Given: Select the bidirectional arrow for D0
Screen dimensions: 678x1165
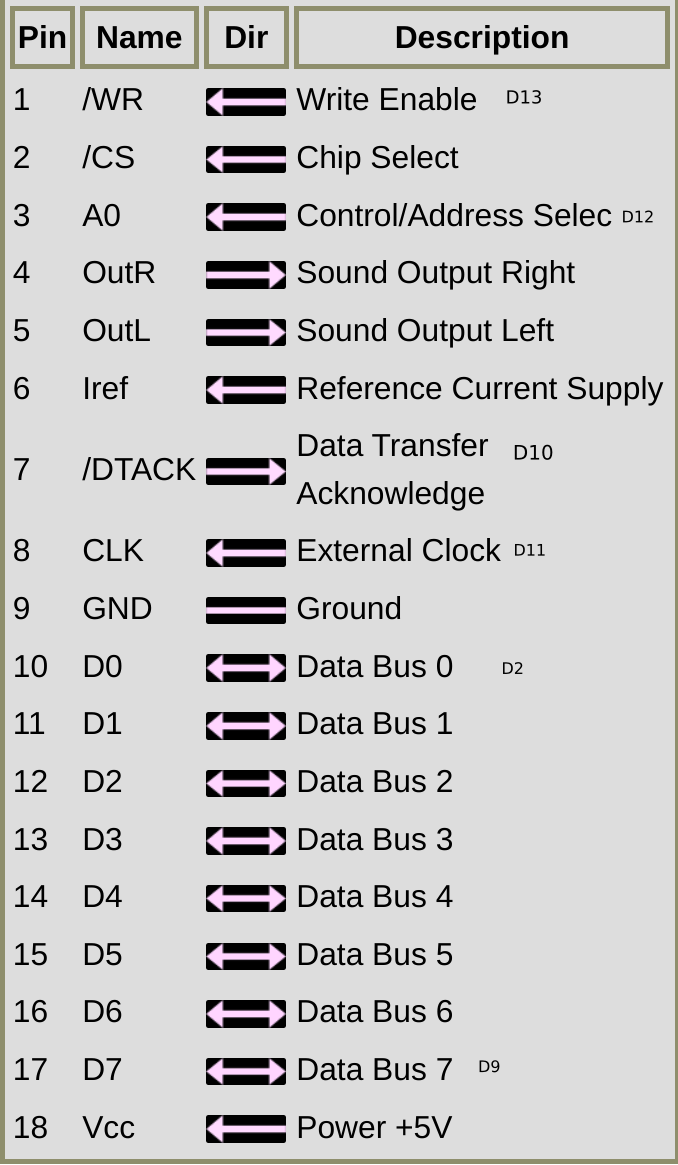Looking at the screenshot, I should 246,668.
